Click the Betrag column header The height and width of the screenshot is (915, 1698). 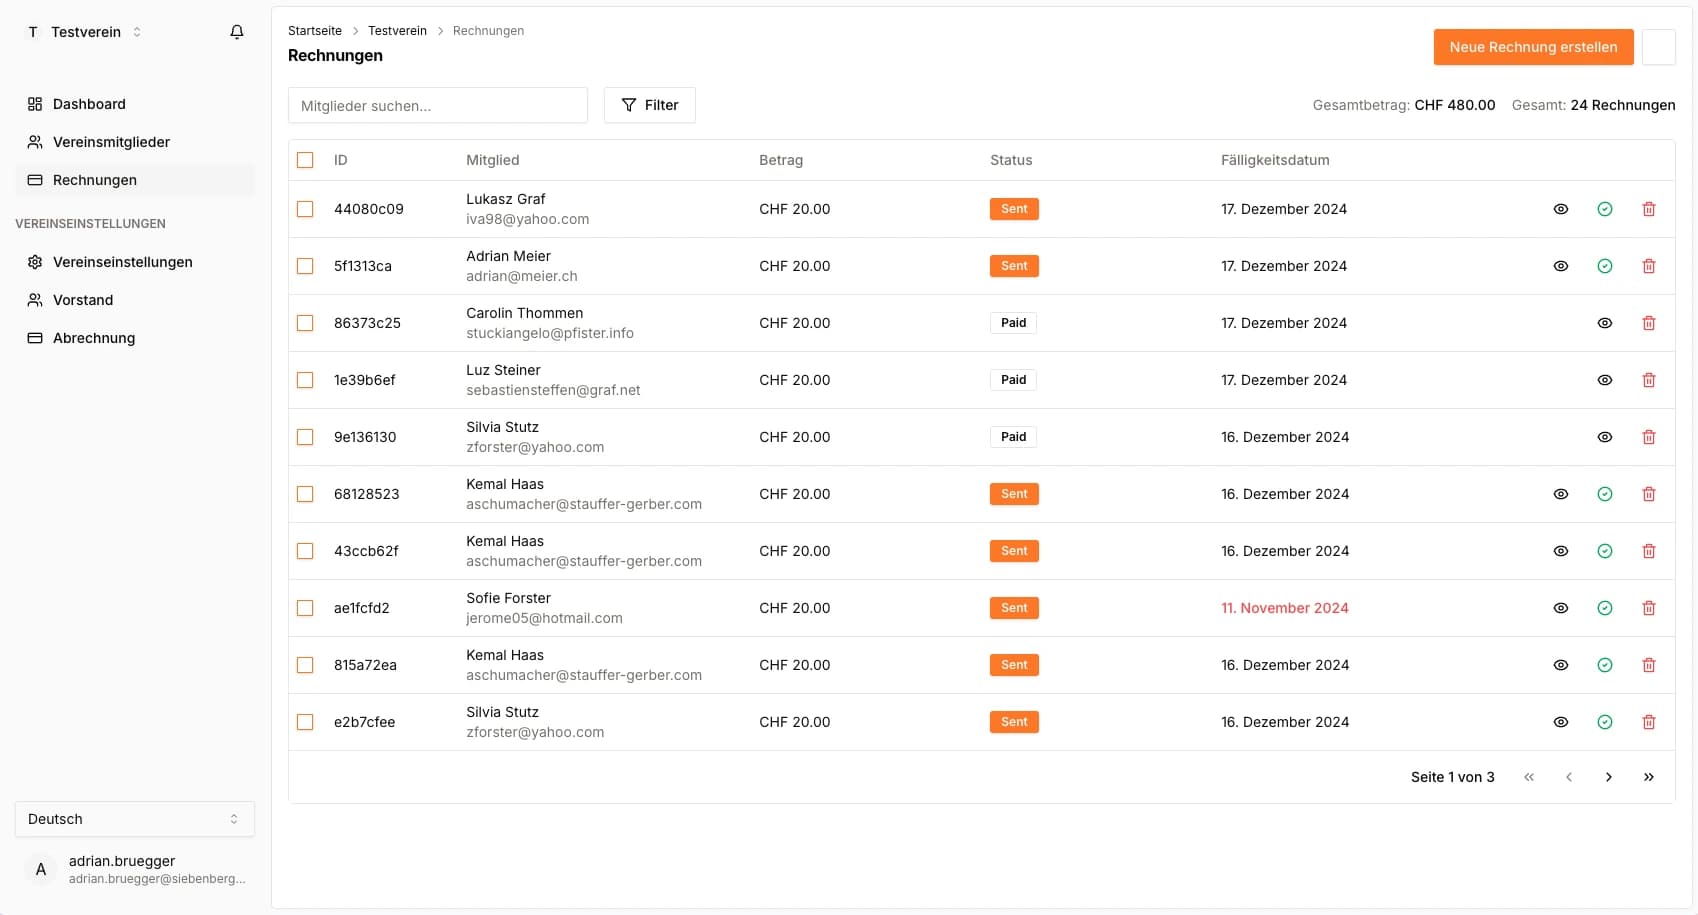[x=781, y=160]
